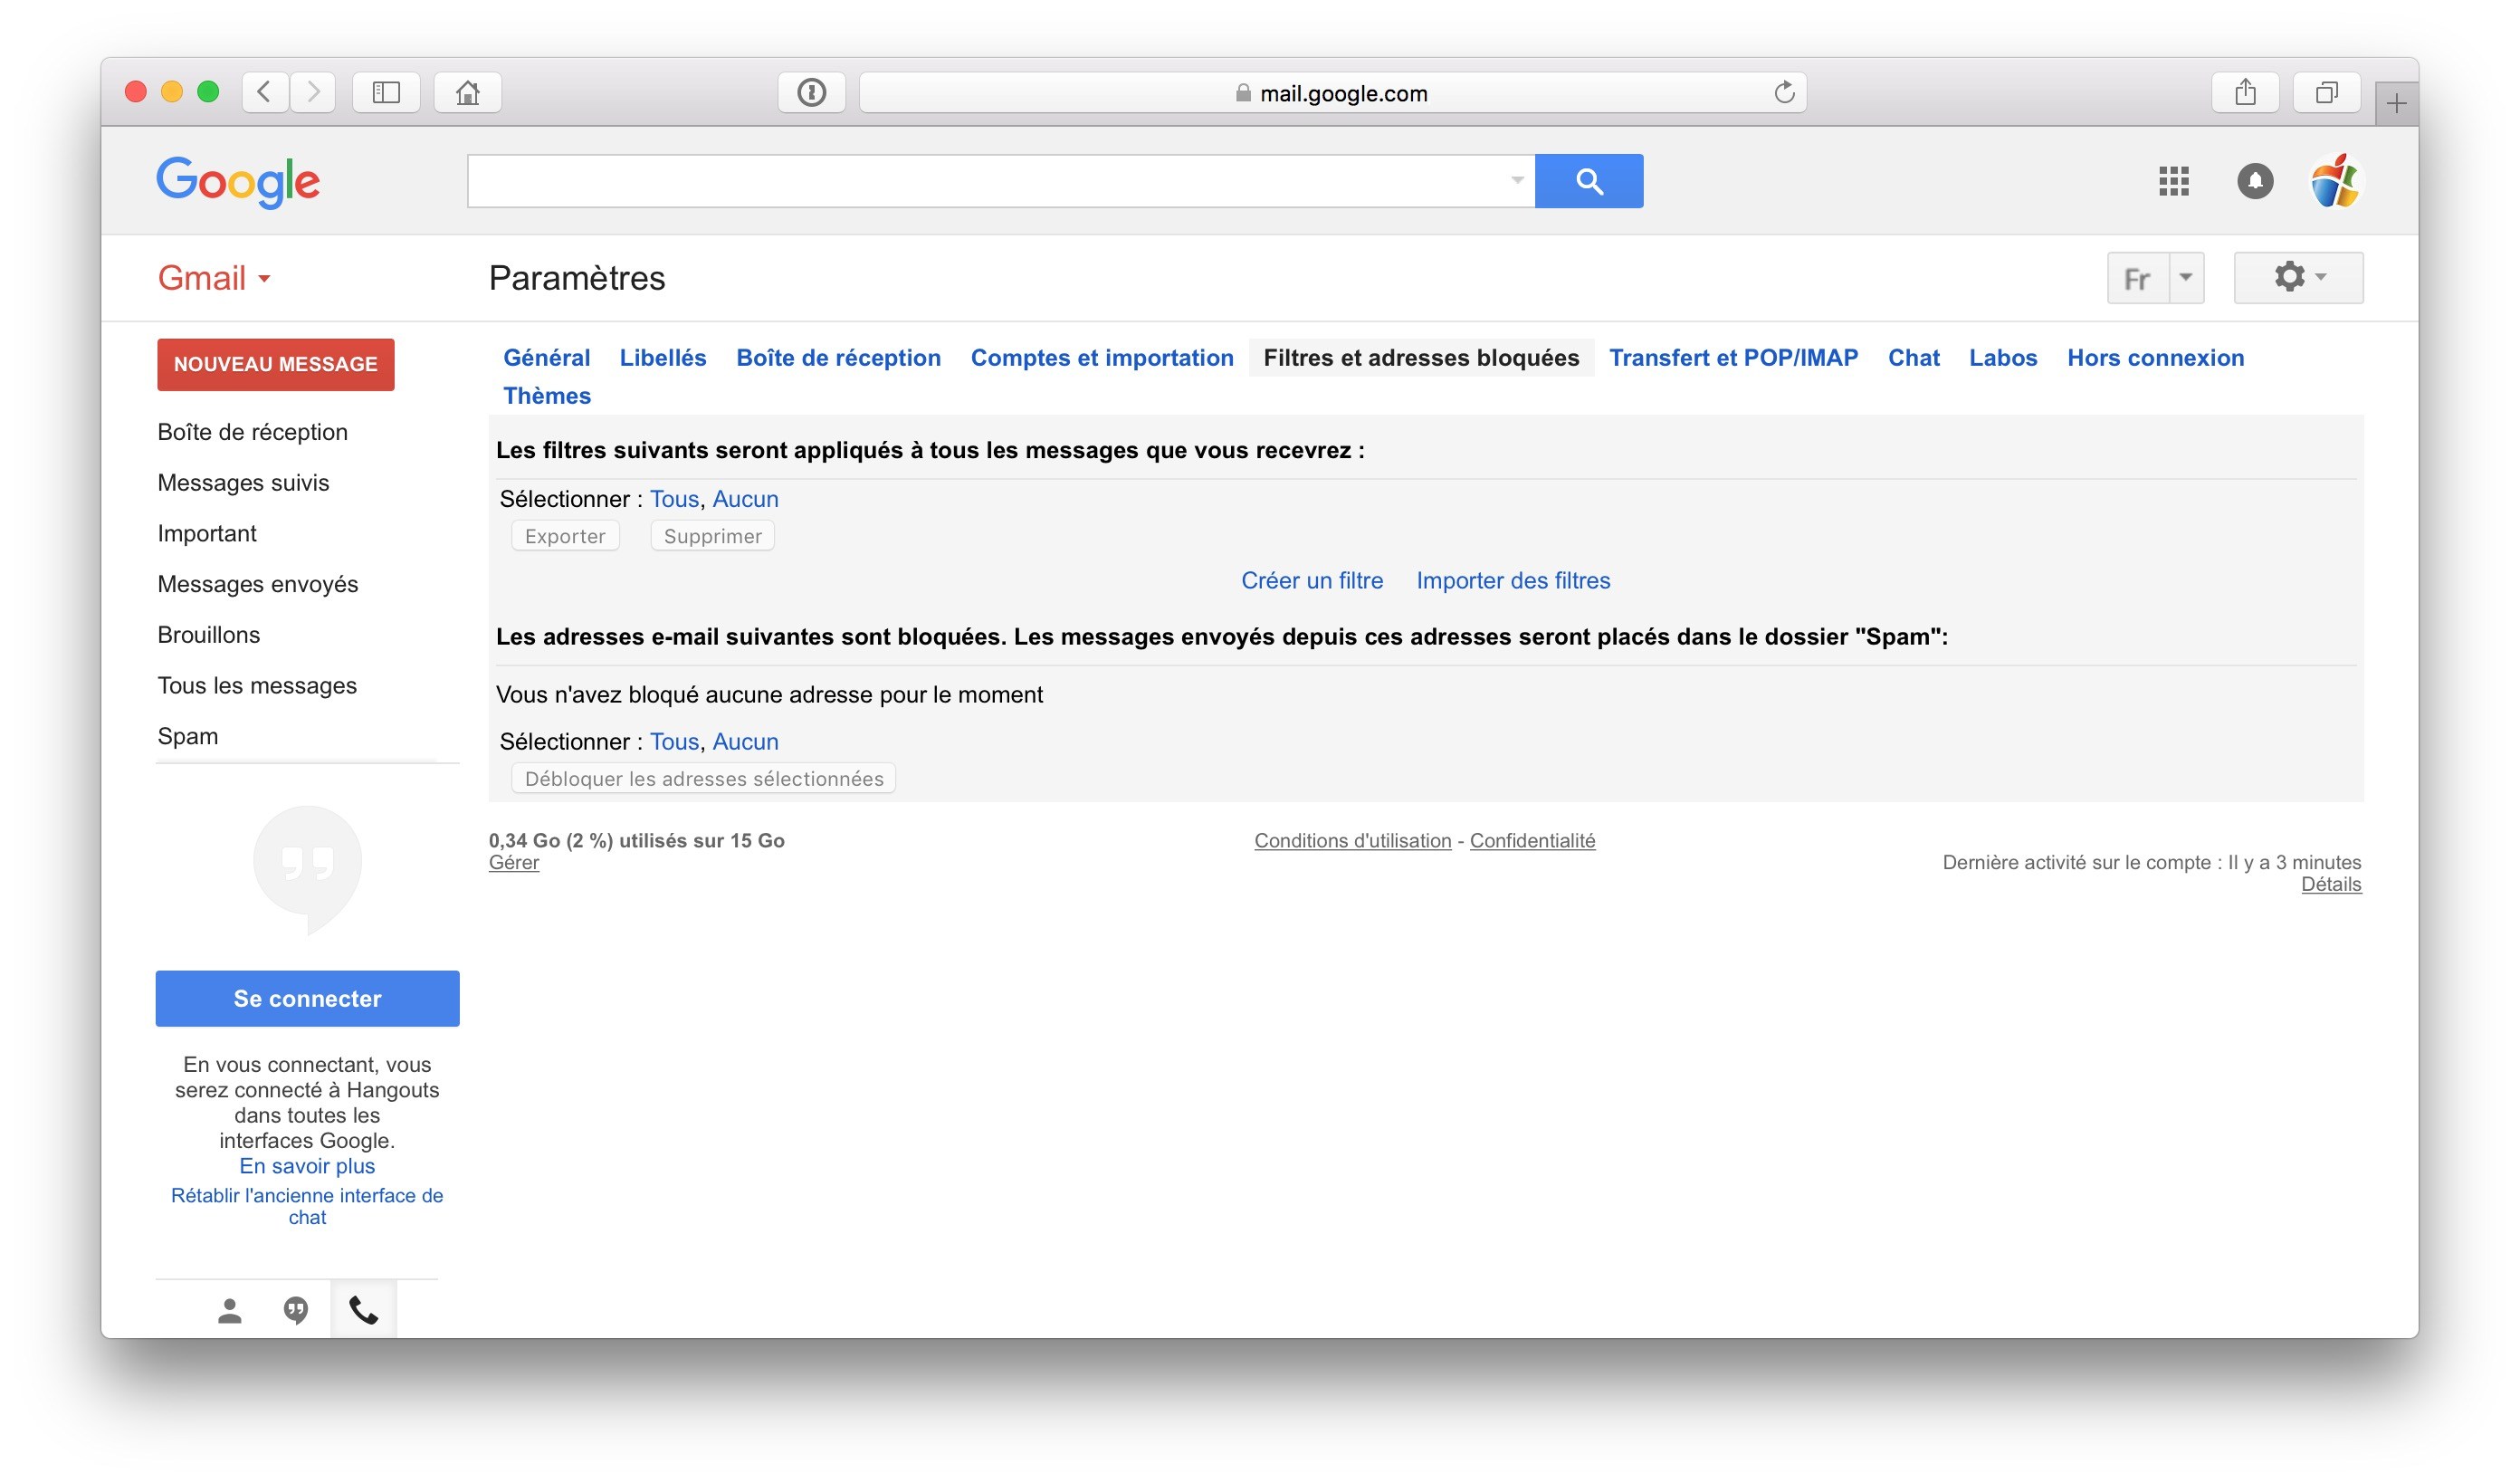Open the Google apps grid
The width and height of the screenshot is (2520, 1483).
[2173, 181]
